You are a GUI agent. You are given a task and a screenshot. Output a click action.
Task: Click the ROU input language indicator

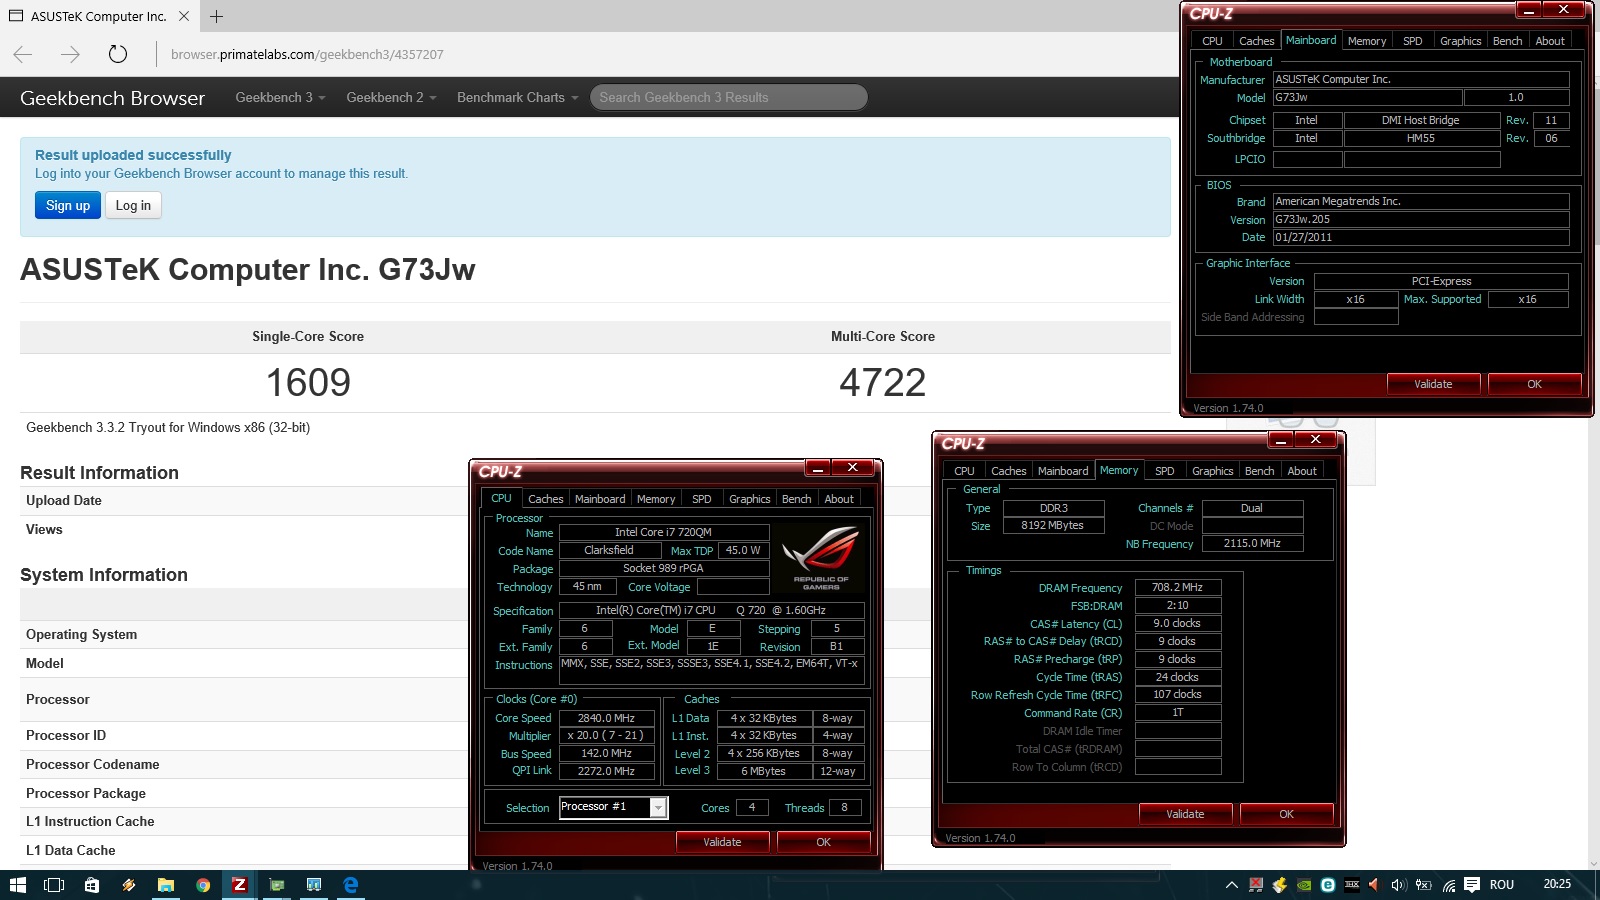(x=1502, y=885)
